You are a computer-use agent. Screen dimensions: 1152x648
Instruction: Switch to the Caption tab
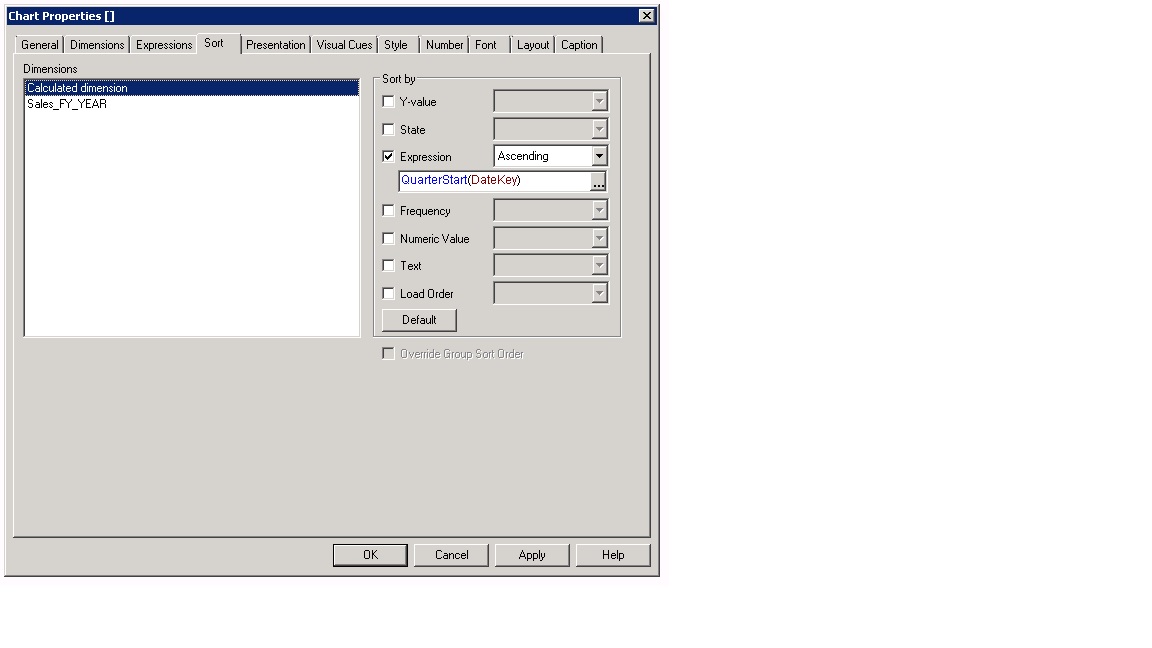(579, 45)
